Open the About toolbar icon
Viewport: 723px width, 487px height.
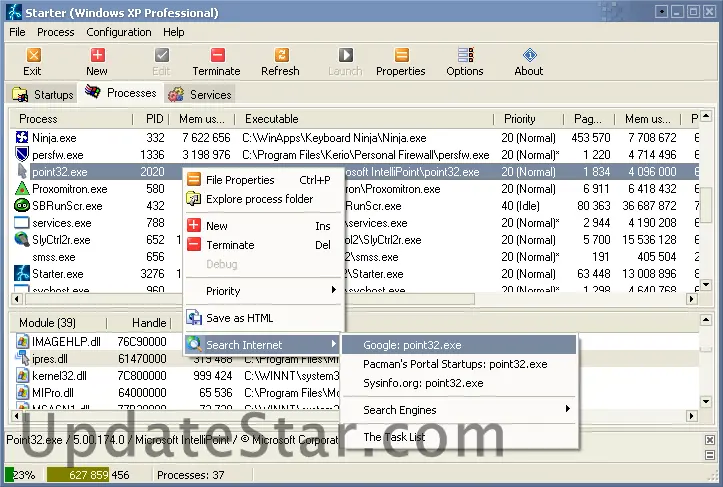coord(529,55)
